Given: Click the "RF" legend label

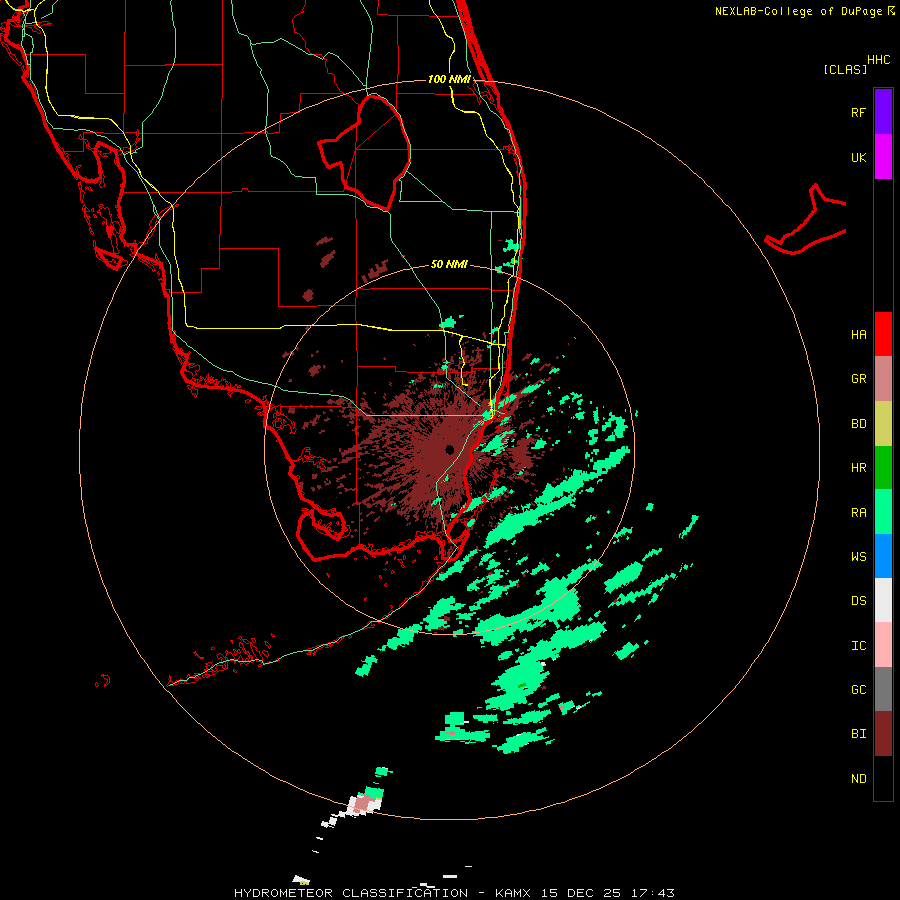Looking at the screenshot, I should (x=858, y=112).
